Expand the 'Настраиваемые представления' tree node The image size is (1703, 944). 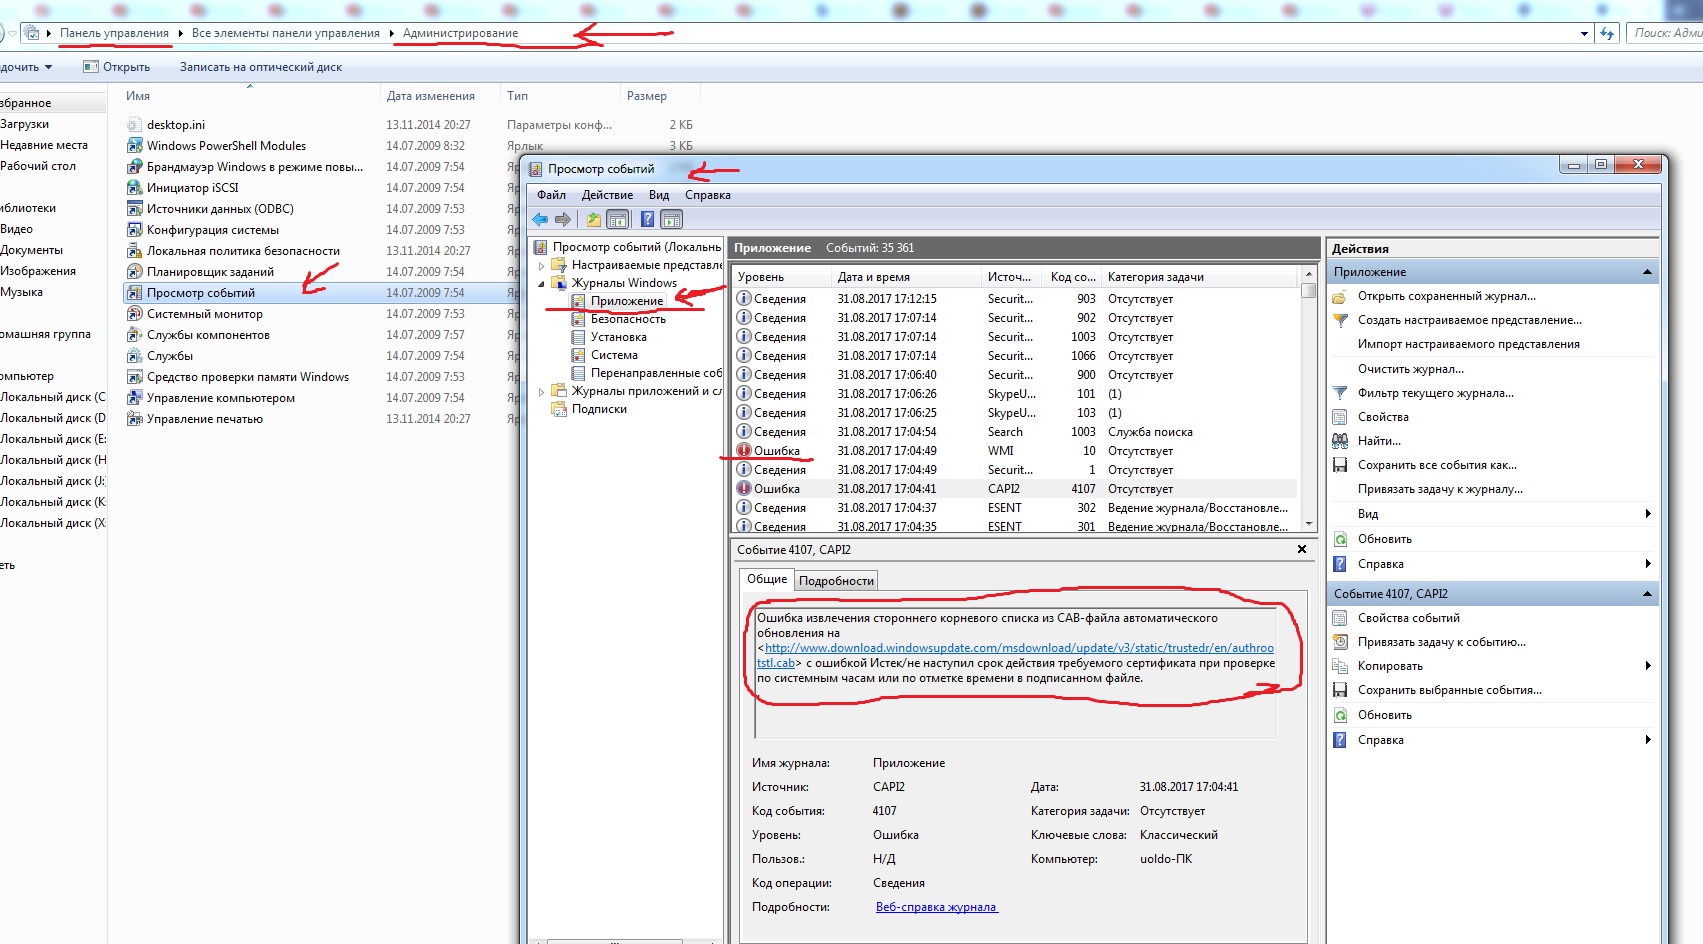(542, 266)
